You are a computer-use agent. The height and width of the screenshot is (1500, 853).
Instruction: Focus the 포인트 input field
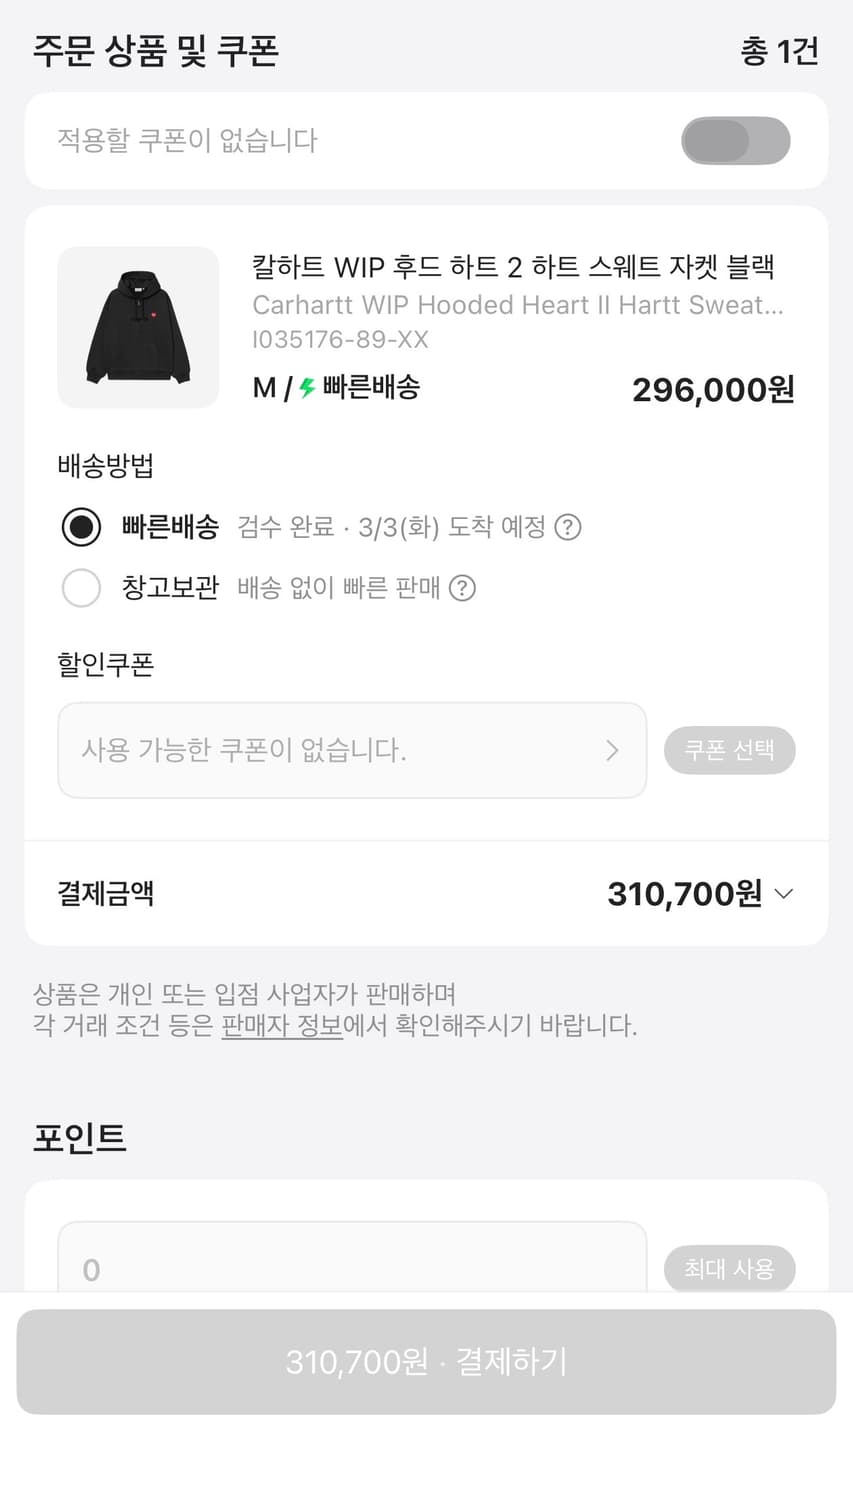(352, 1268)
